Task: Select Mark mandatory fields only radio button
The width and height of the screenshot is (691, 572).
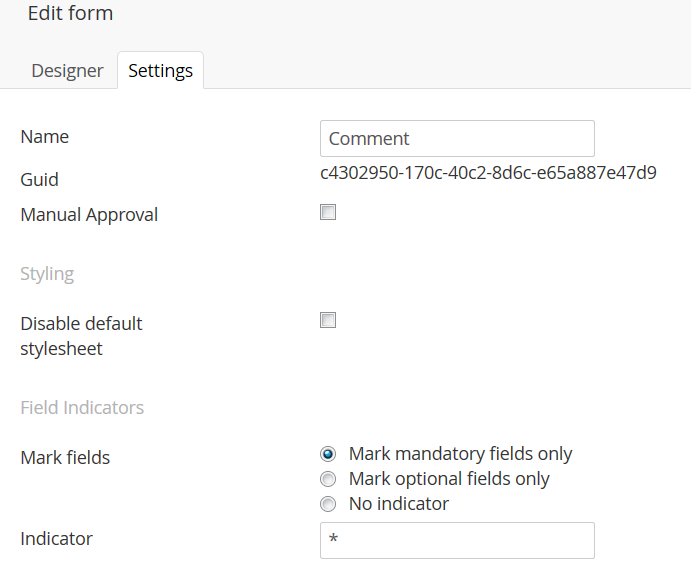Action: (x=328, y=454)
